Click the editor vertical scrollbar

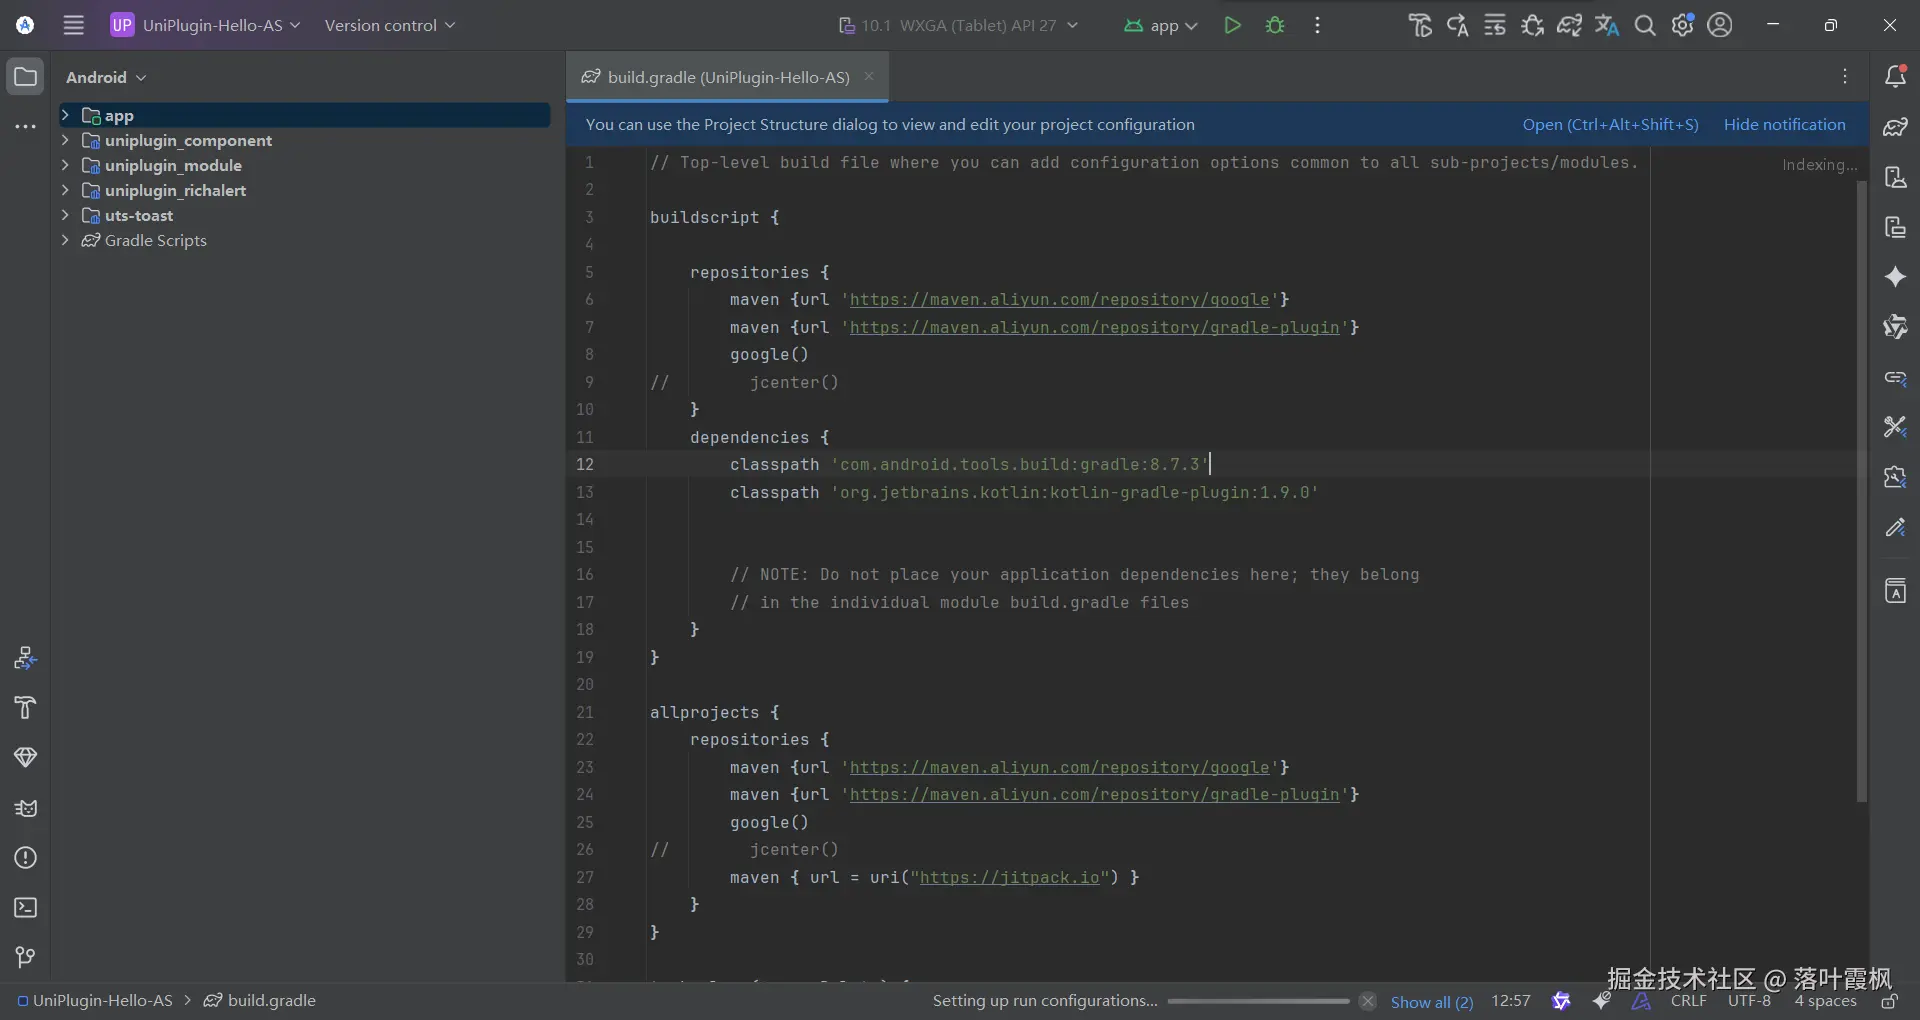coord(1861,490)
